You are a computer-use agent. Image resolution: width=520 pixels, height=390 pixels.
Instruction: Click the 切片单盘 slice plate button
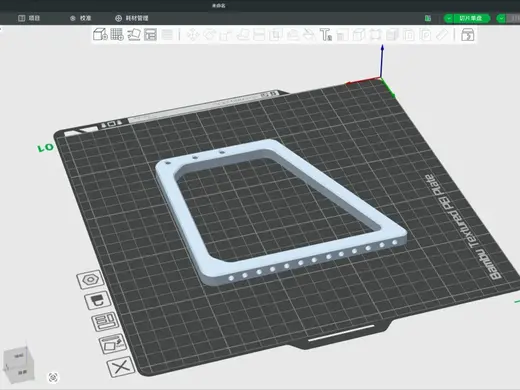pyautogui.click(x=471, y=18)
